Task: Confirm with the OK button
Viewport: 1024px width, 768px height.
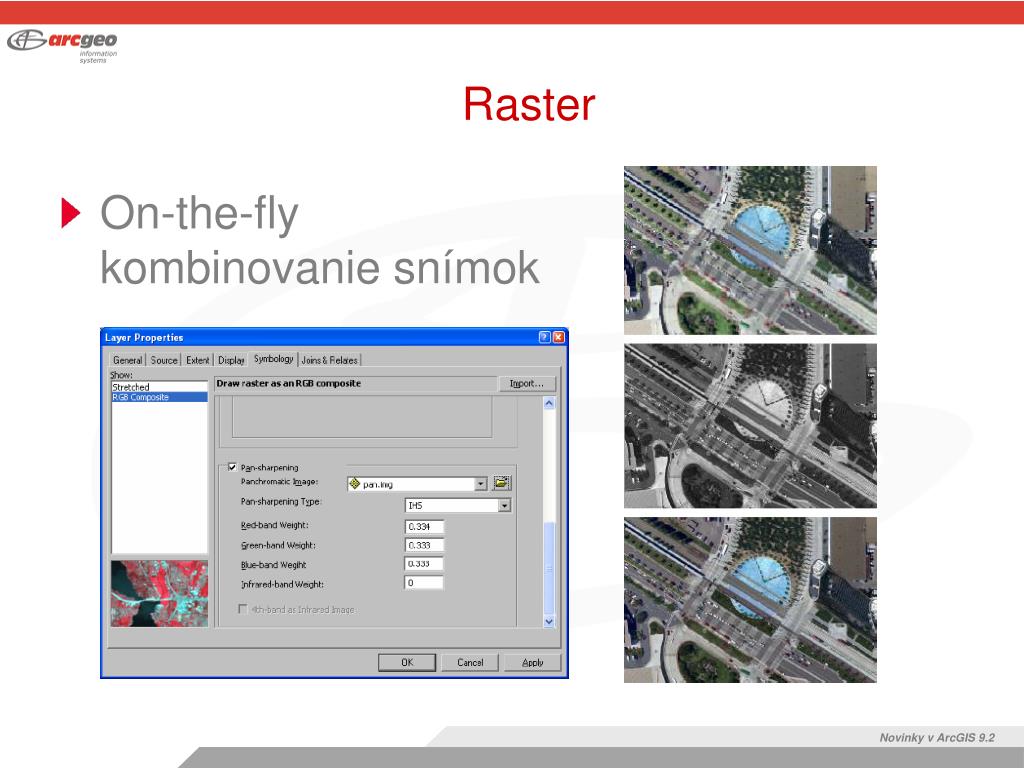Action: pyautogui.click(x=407, y=662)
